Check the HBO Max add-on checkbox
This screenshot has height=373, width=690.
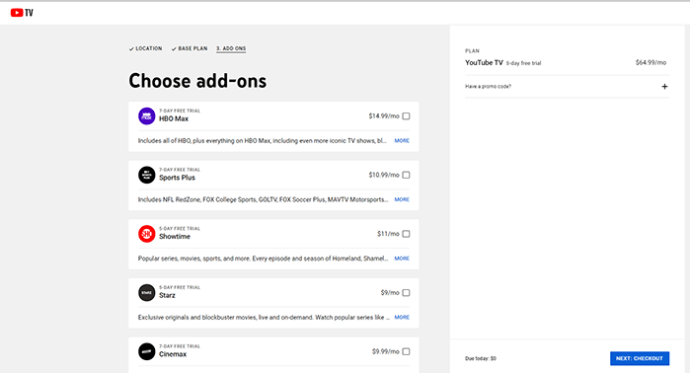[x=406, y=116]
